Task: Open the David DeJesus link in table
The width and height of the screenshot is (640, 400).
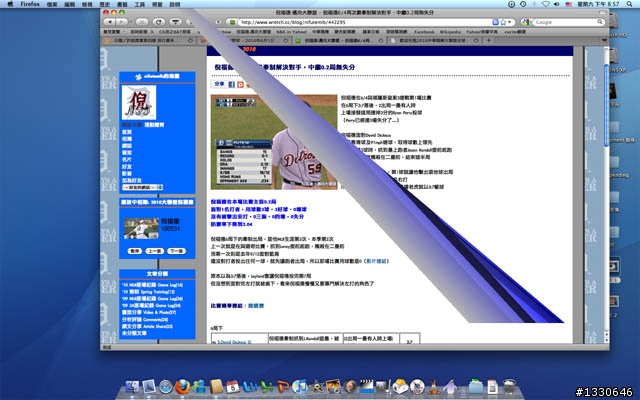Action: [233, 342]
